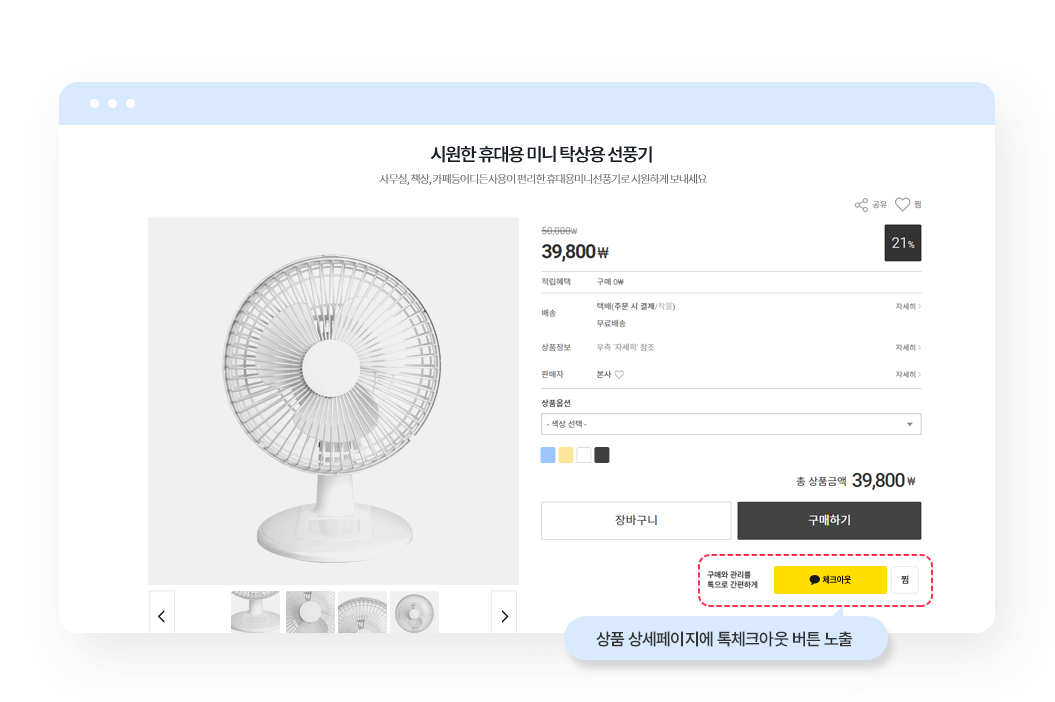Expand product info 자세히 link
Image resolution: width=1055 pixels, height=702 pixels.
(908, 347)
